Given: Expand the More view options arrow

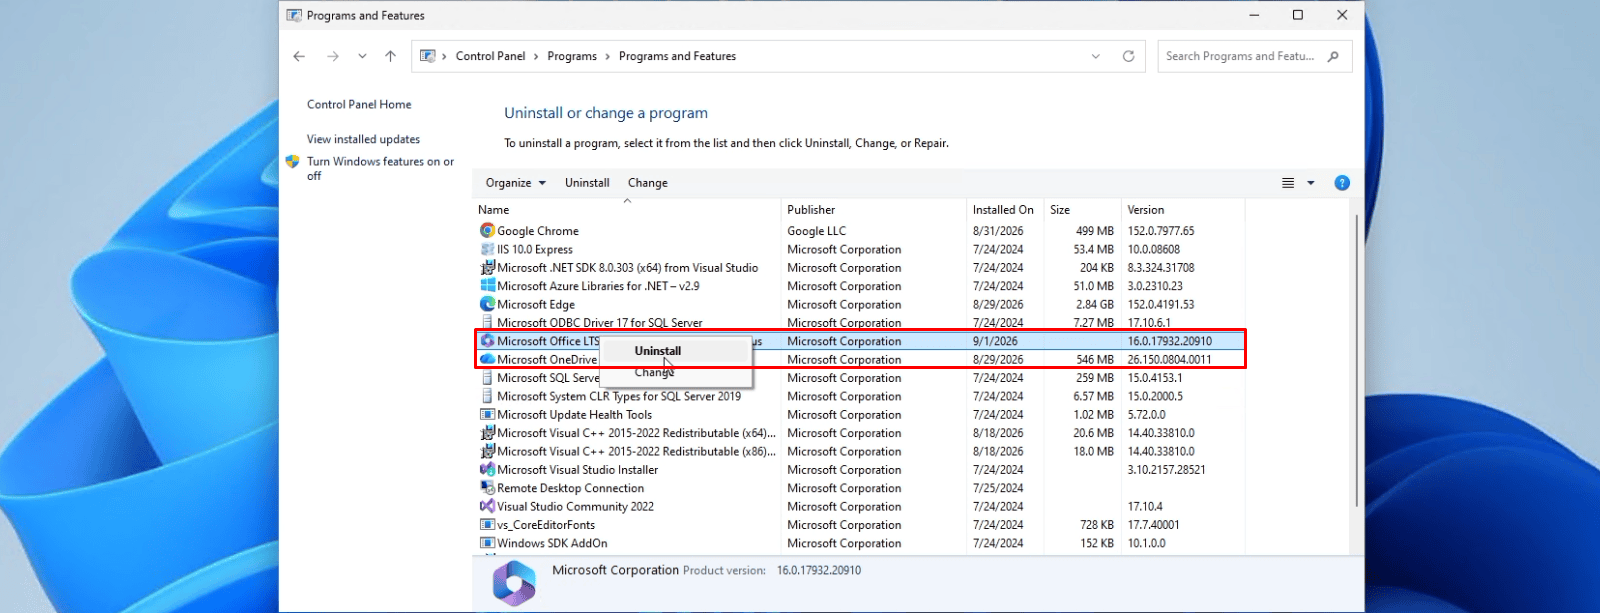Looking at the screenshot, I should (1311, 183).
